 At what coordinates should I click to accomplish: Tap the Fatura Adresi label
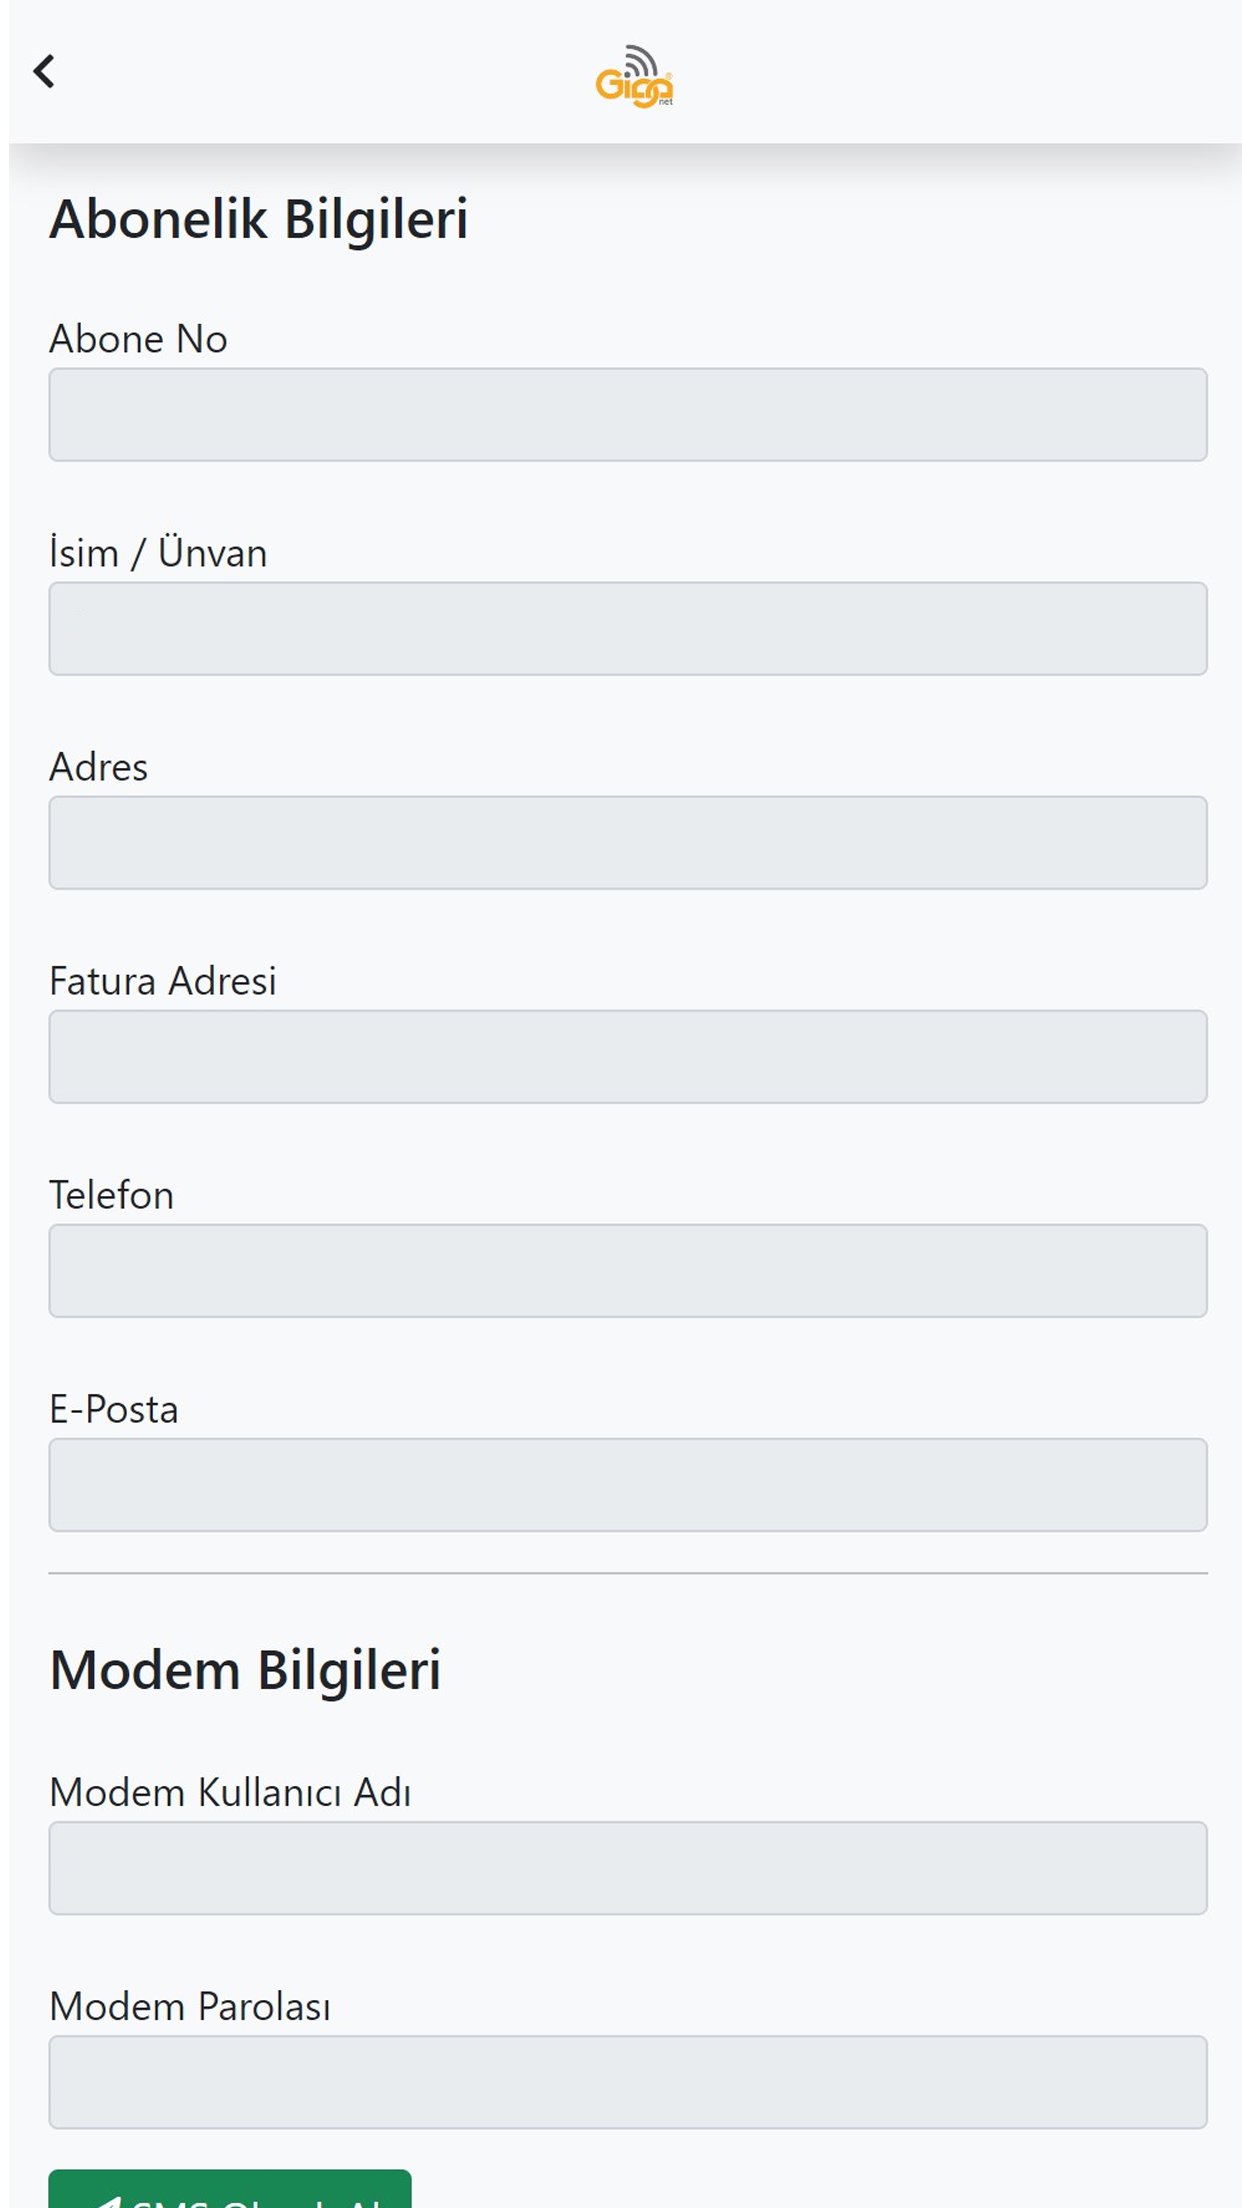pyautogui.click(x=162, y=981)
